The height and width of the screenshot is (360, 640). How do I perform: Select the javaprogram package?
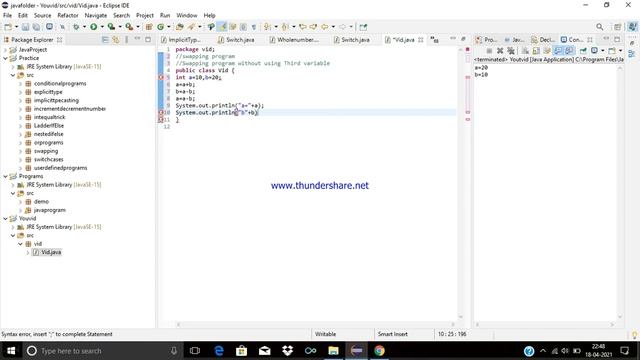coord(50,210)
